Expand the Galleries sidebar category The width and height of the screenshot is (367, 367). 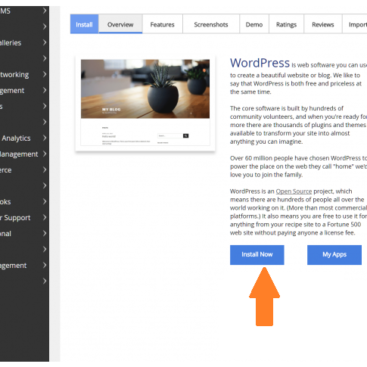point(45,43)
